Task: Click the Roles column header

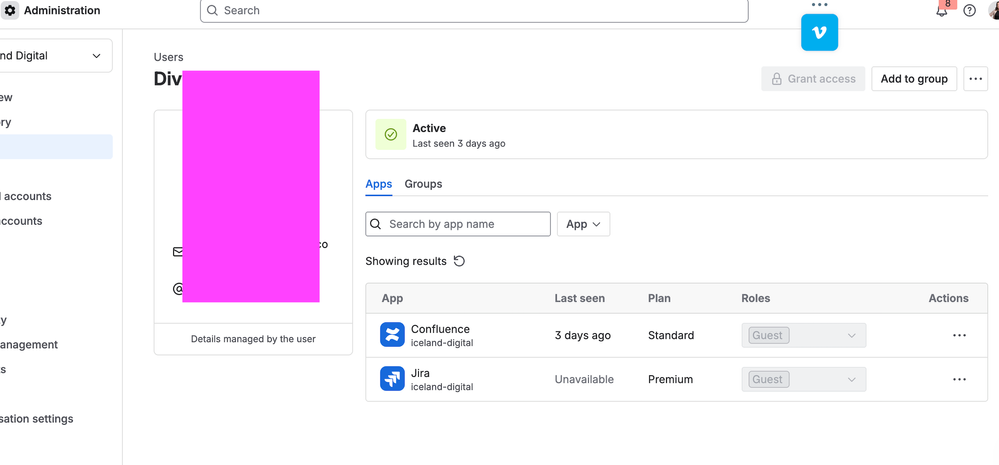Action: (x=756, y=298)
